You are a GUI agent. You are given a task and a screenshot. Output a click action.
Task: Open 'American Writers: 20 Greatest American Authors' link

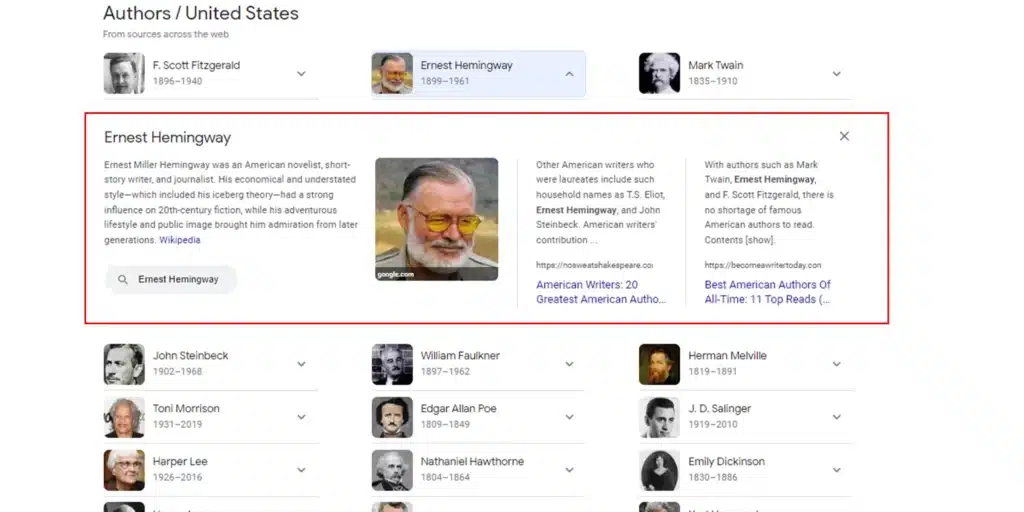pos(600,292)
